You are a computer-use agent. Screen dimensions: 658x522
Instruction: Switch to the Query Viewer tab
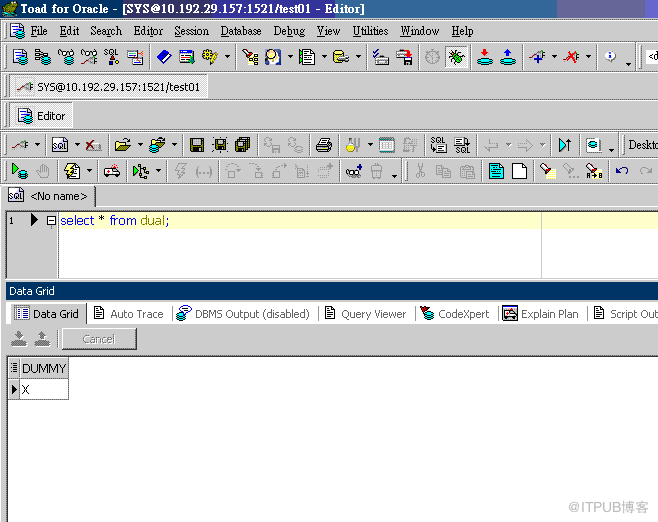tap(366, 314)
